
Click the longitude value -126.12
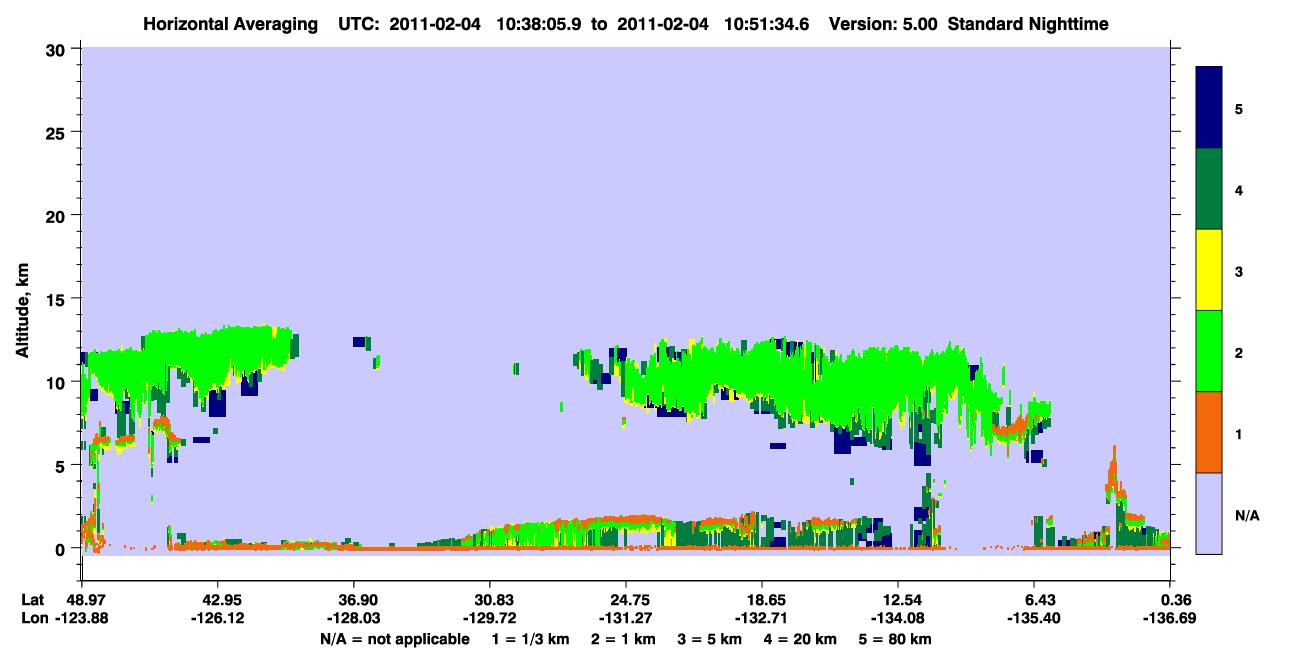click(217, 619)
